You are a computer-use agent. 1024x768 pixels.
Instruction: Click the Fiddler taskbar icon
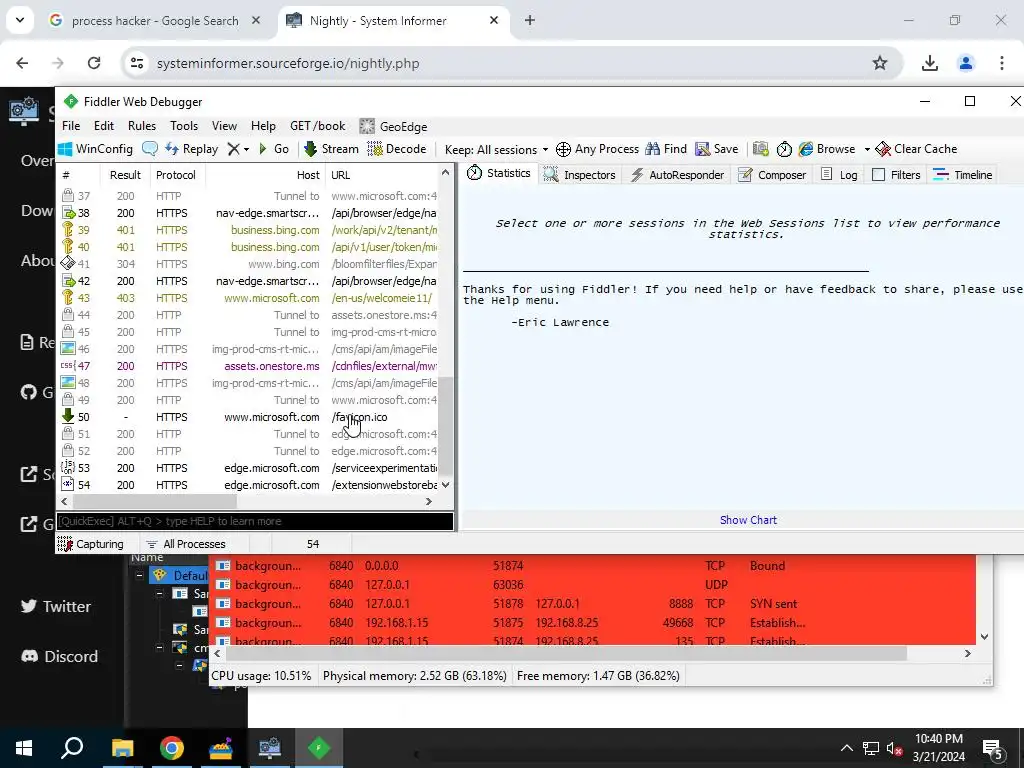(x=319, y=748)
